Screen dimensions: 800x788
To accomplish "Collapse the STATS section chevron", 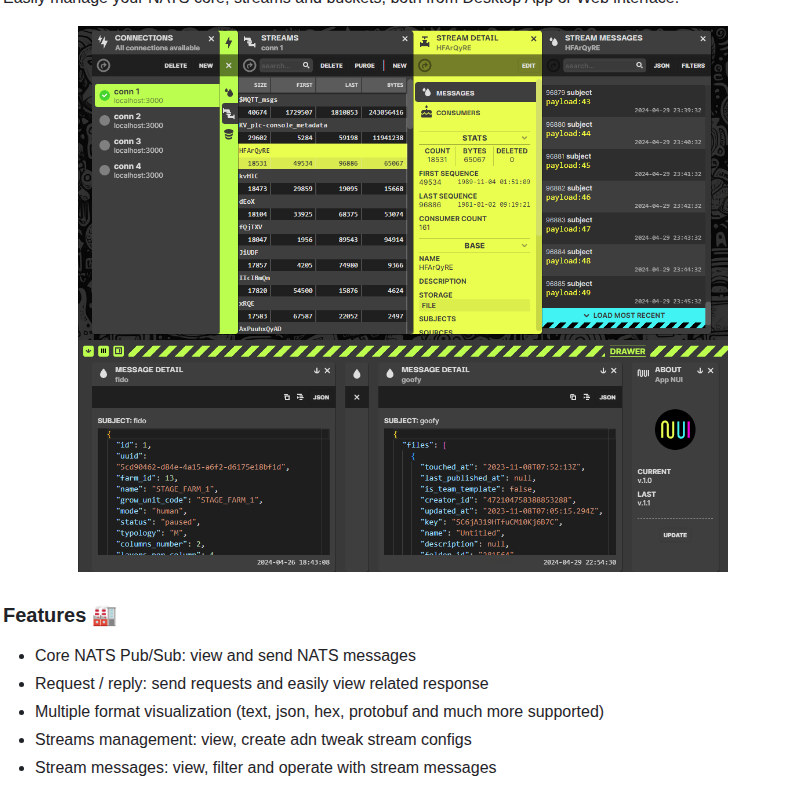I will 524,138.
